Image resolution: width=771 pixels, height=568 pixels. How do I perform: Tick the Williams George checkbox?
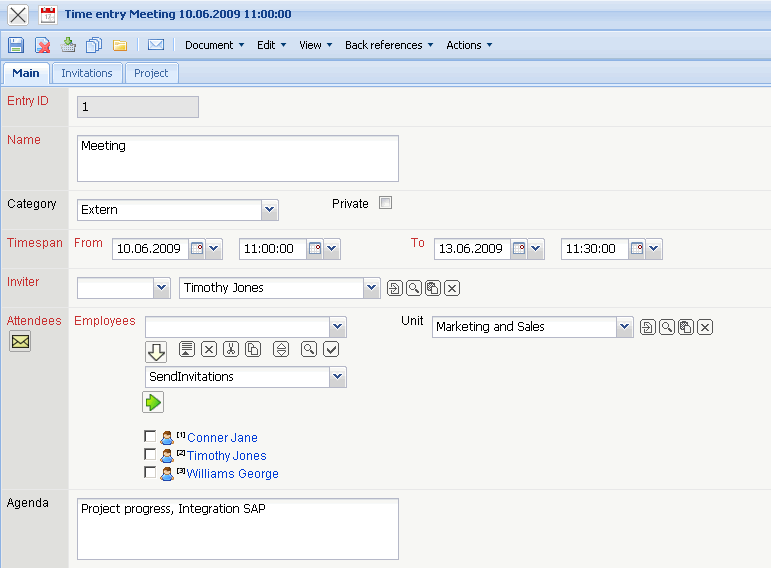[150, 473]
